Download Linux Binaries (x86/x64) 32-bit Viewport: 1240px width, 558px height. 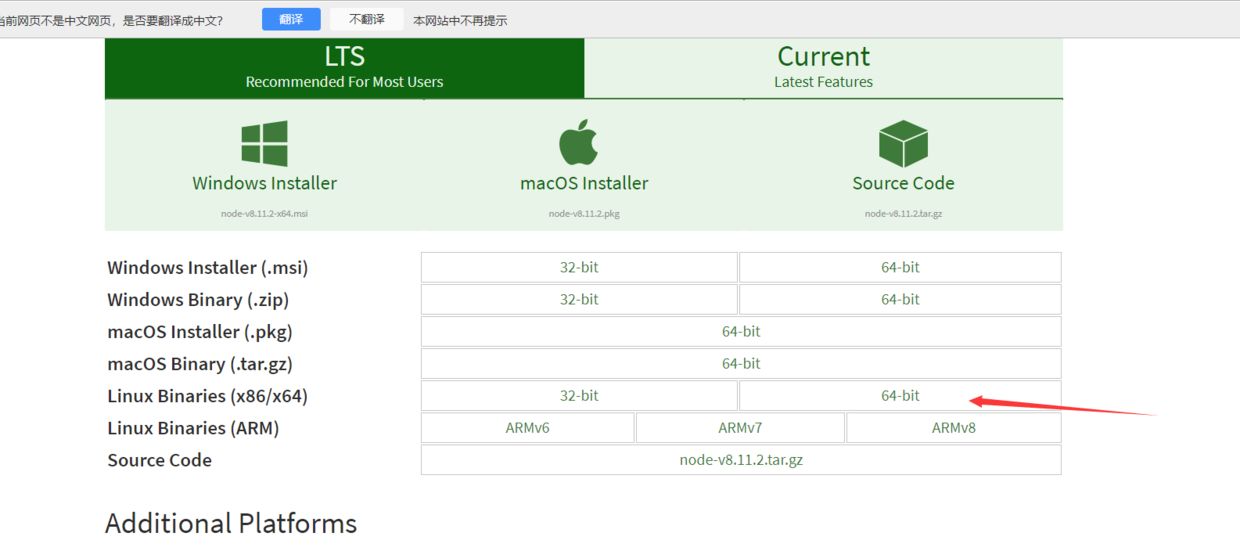click(579, 395)
